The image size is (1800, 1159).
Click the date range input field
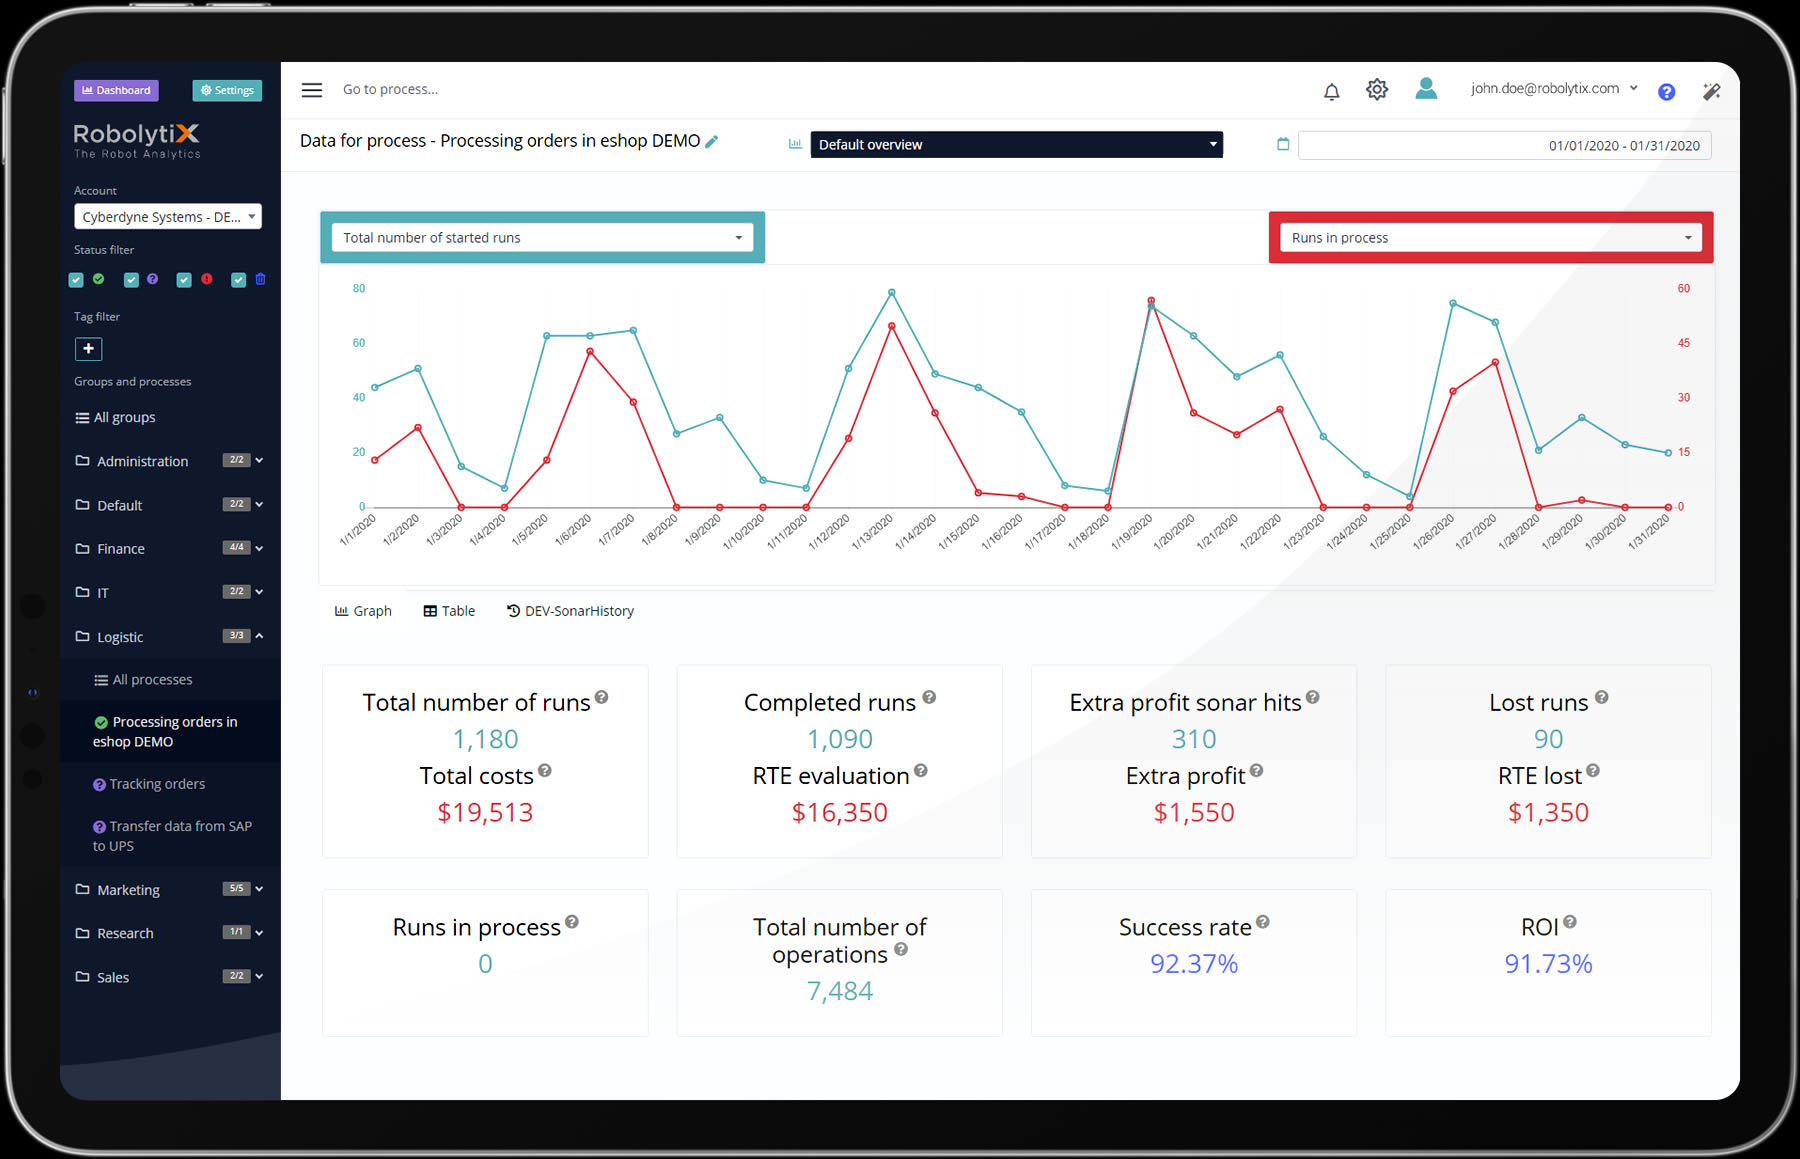coord(1505,145)
